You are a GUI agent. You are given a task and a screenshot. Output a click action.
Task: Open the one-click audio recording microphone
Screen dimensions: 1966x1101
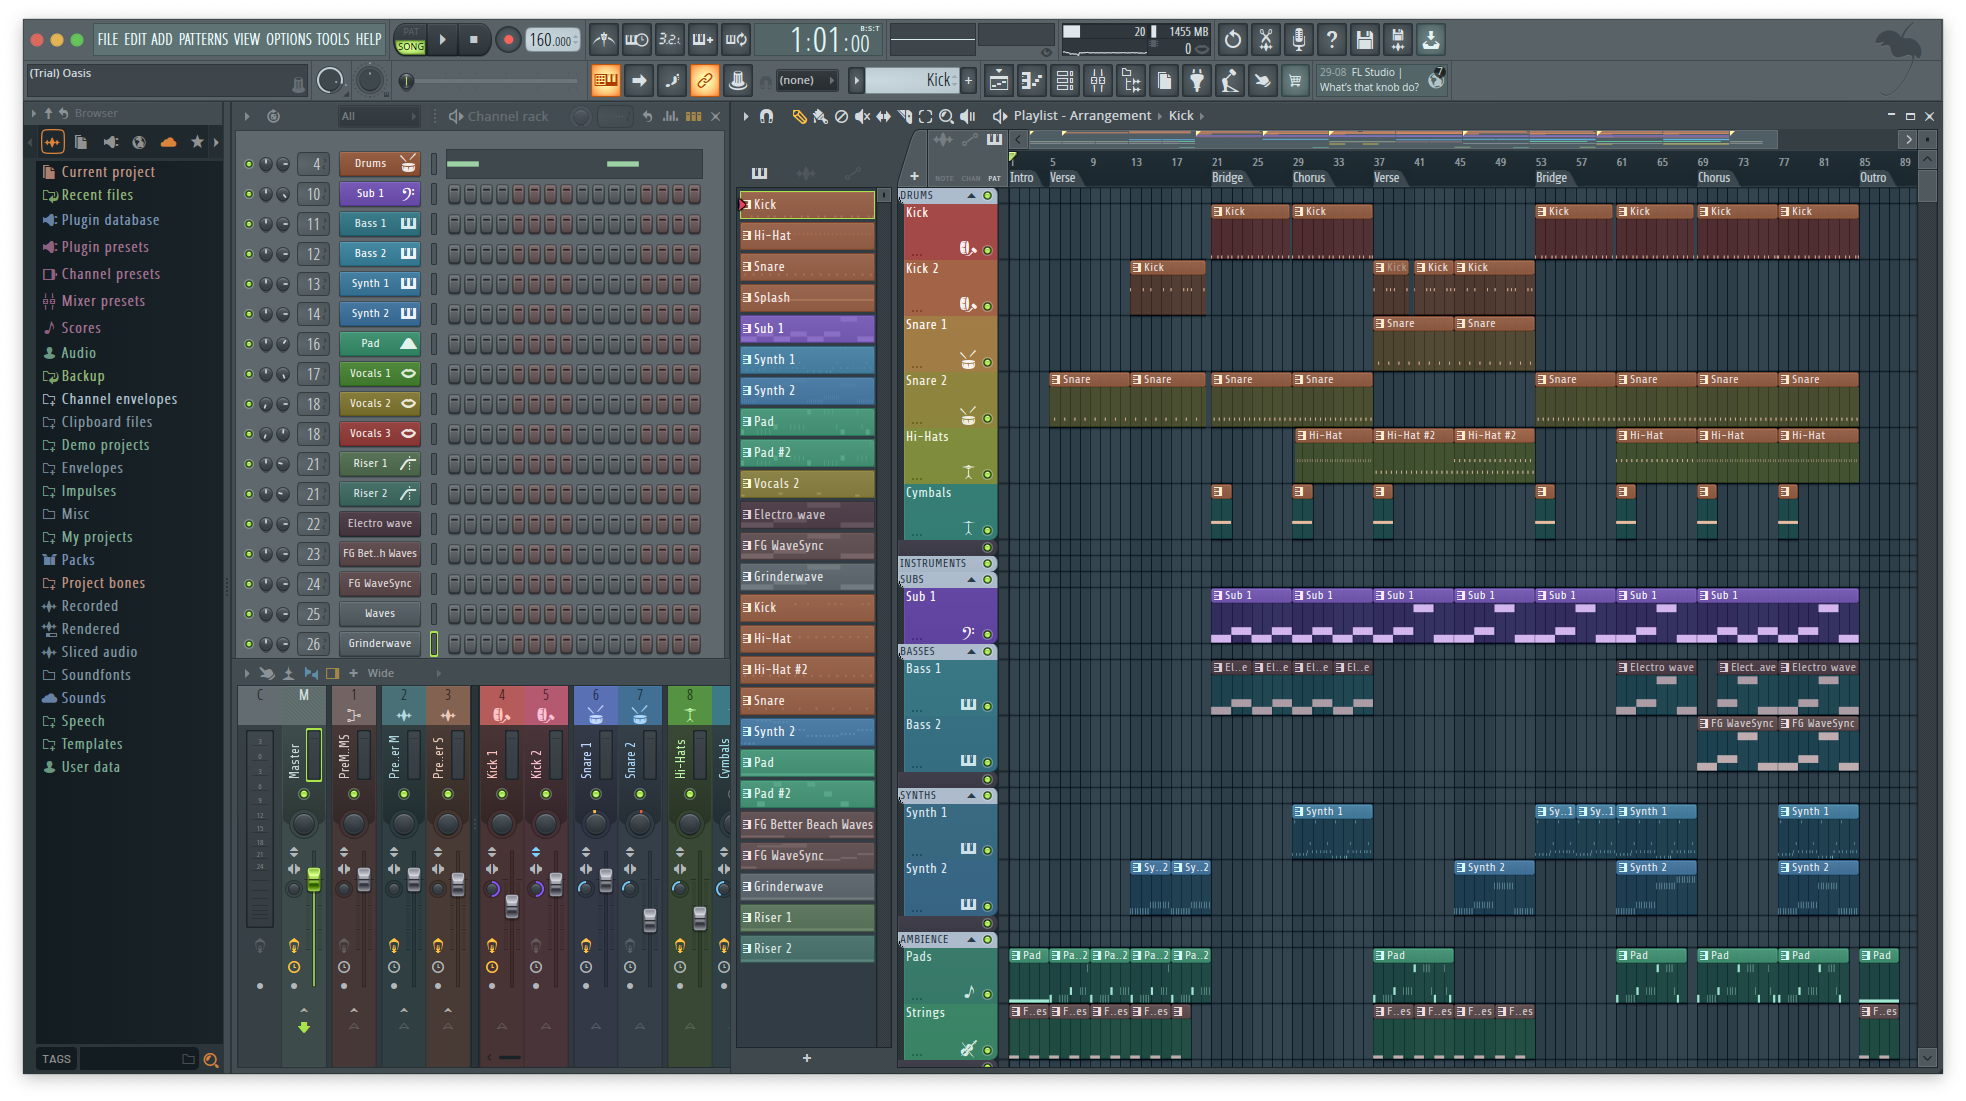point(1298,40)
